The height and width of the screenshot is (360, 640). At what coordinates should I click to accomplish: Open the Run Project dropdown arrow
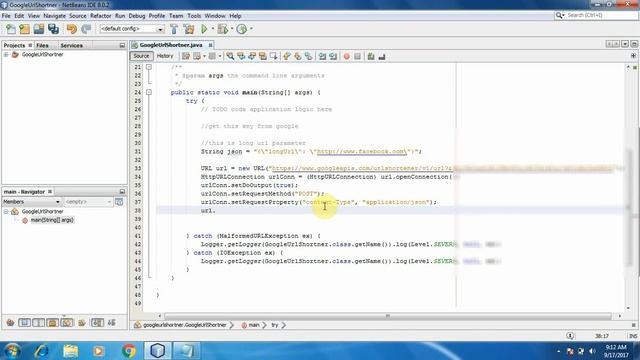tap(212, 29)
